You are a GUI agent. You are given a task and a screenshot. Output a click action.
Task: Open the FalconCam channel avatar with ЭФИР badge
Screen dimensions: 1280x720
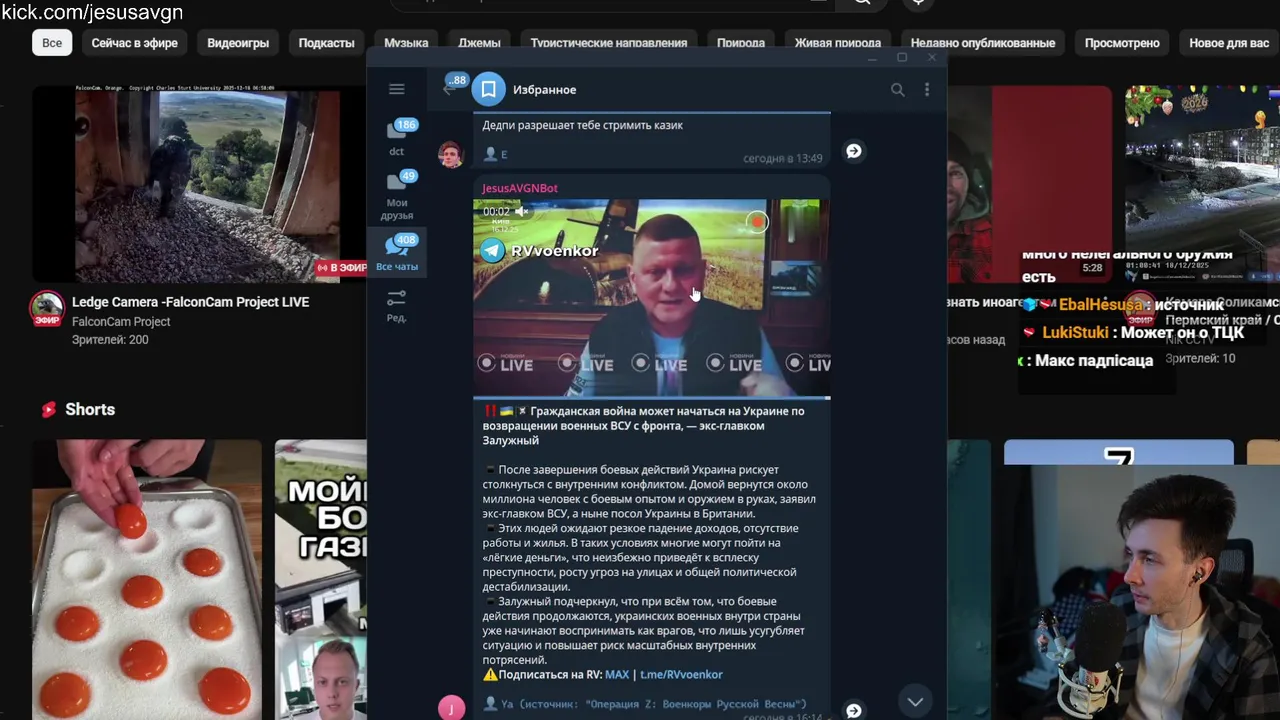point(47,310)
